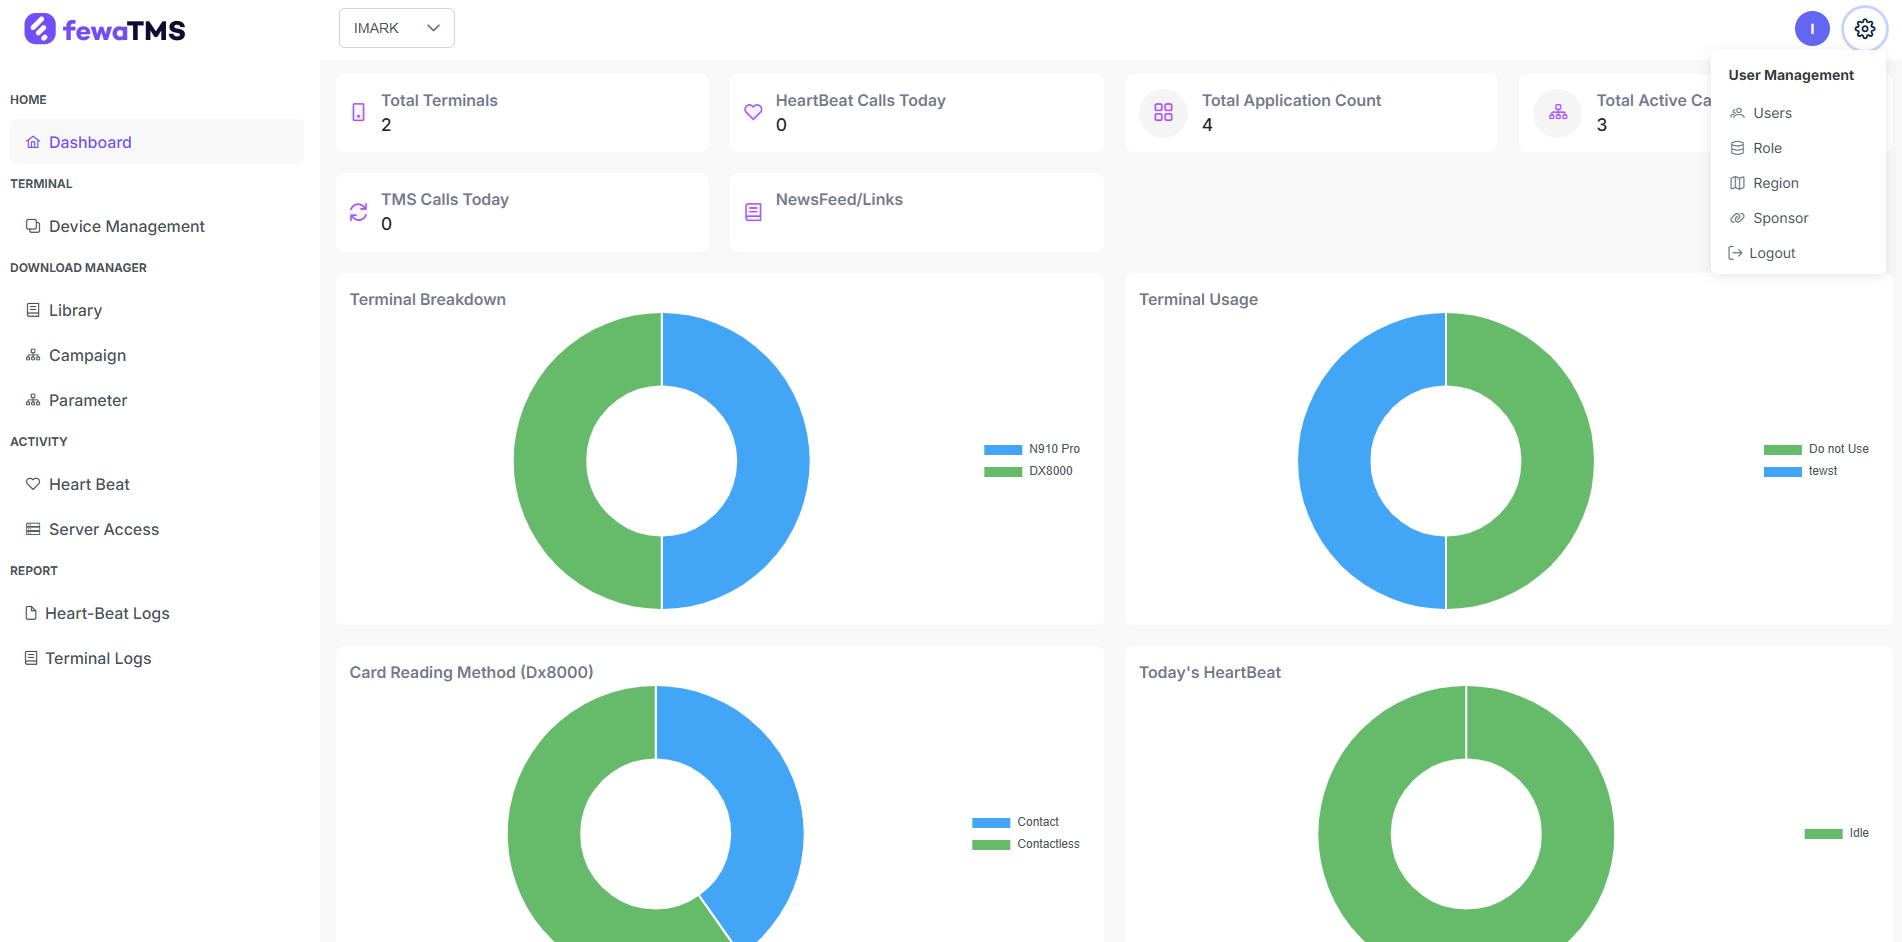
Task: Click the Sponsor link icon
Action: [1737, 218]
